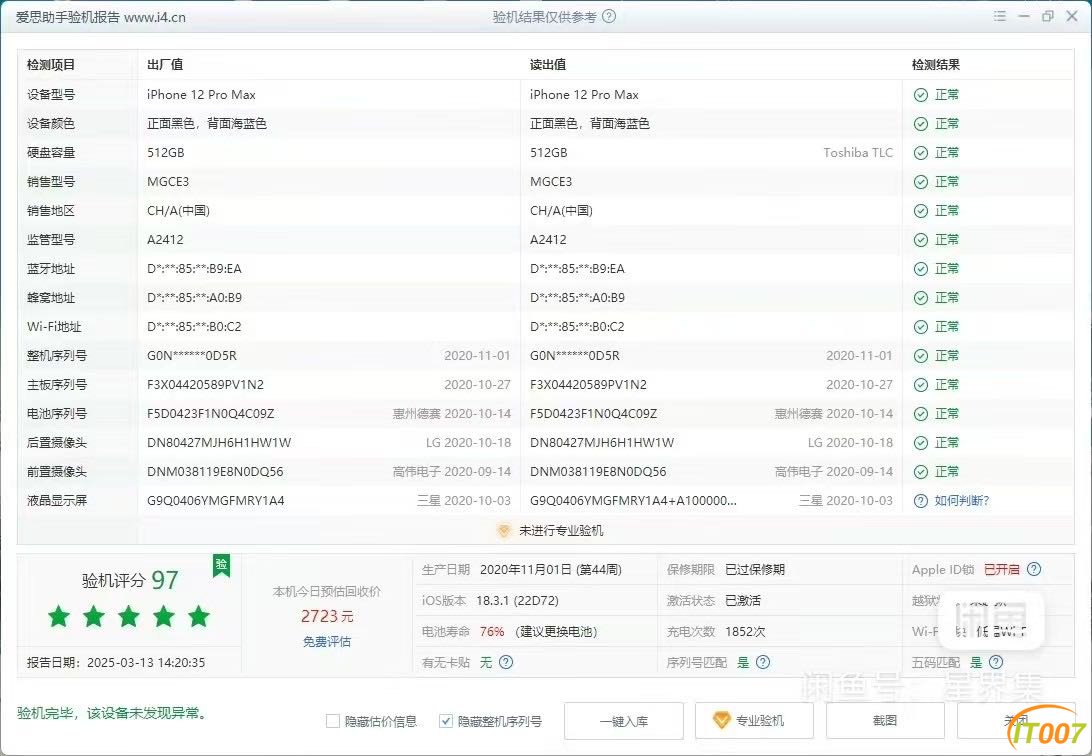Click the 爱思助手验机报告 www.i4.cn window title
The width and height of the screenshot is (1092, 756).
[101, 17]
